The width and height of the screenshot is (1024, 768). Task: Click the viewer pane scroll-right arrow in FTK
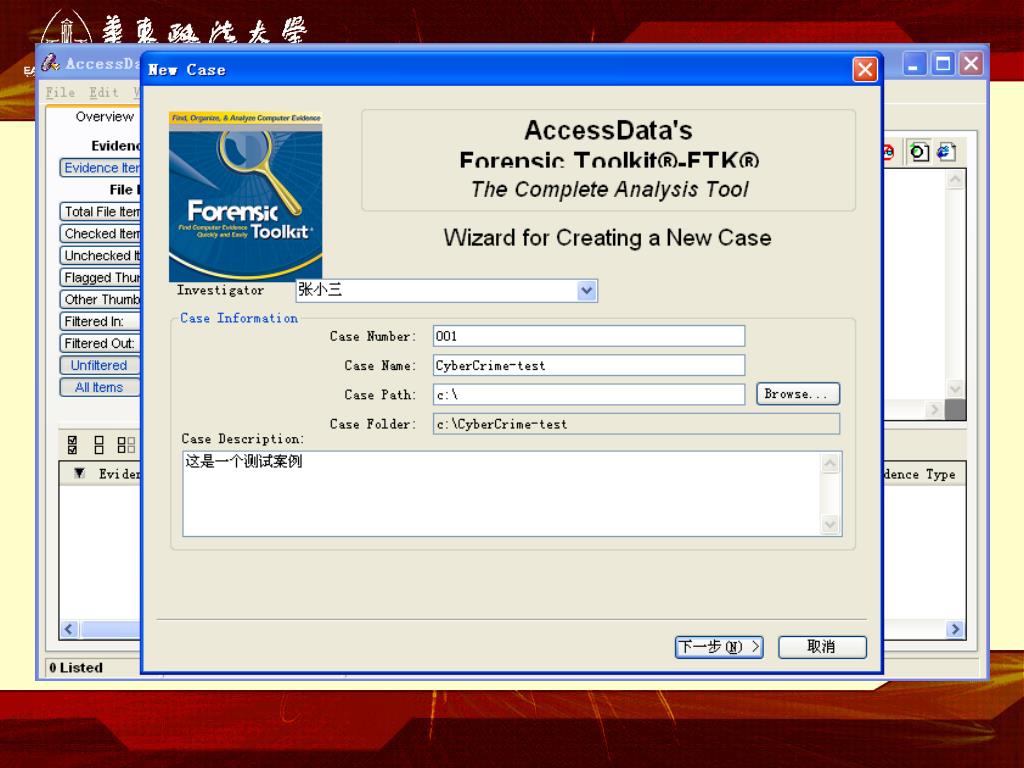click(935, 409)
